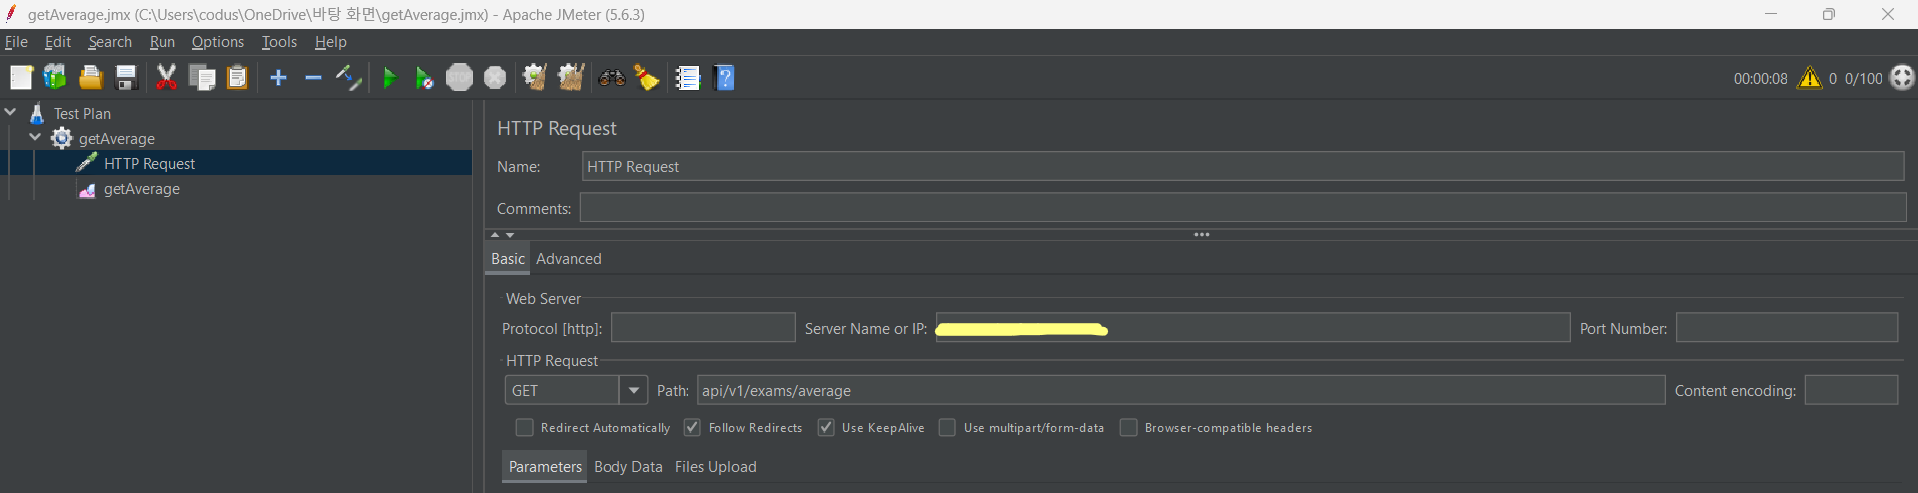Shut down the test threads
The width and height of the screenshot is (1918, 493).
pyautogui.click(x=495, y=78)
